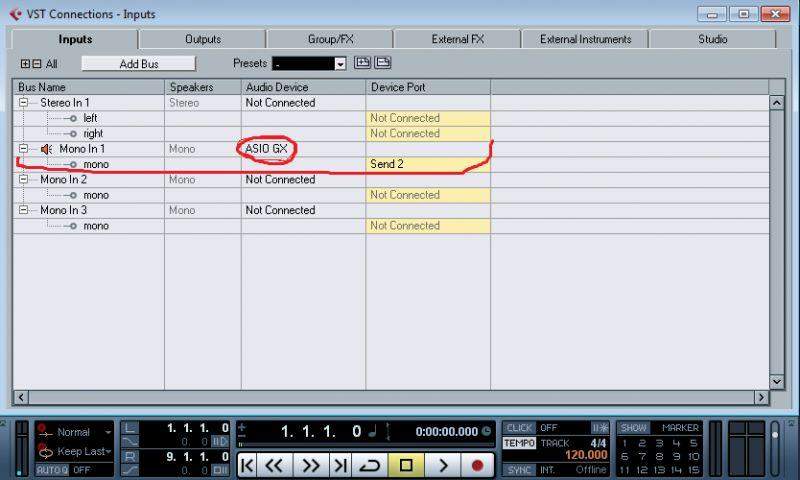Click the vertical scrollbar down arrow
Image resolution: width=800 pixels, height=480 pixels.
point(777,382)
